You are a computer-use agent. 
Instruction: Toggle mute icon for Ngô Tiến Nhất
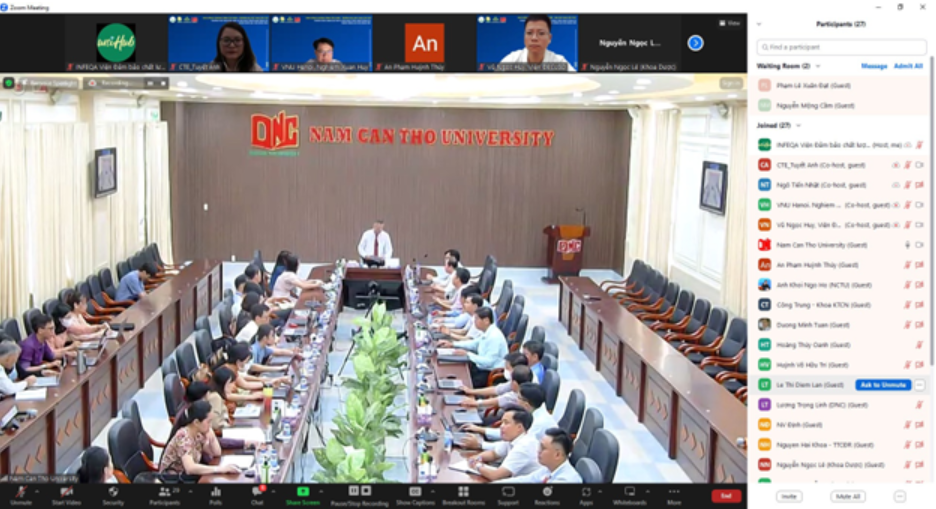[x=907, y=185]
